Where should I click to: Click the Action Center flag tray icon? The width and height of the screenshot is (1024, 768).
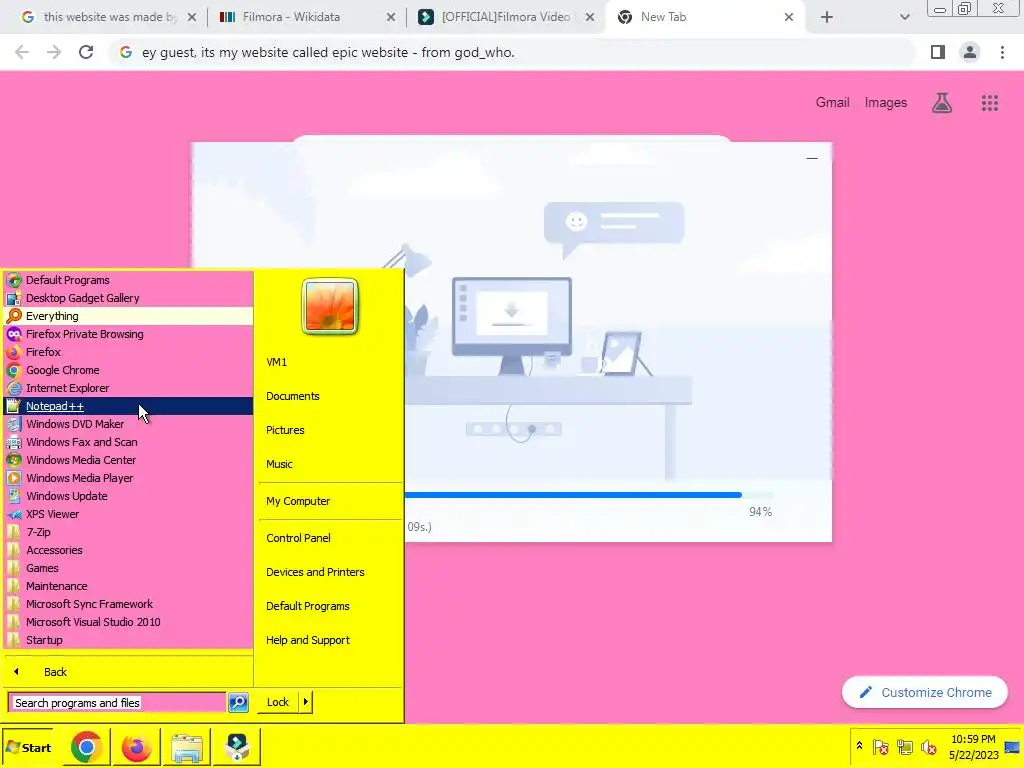[880, 746]
